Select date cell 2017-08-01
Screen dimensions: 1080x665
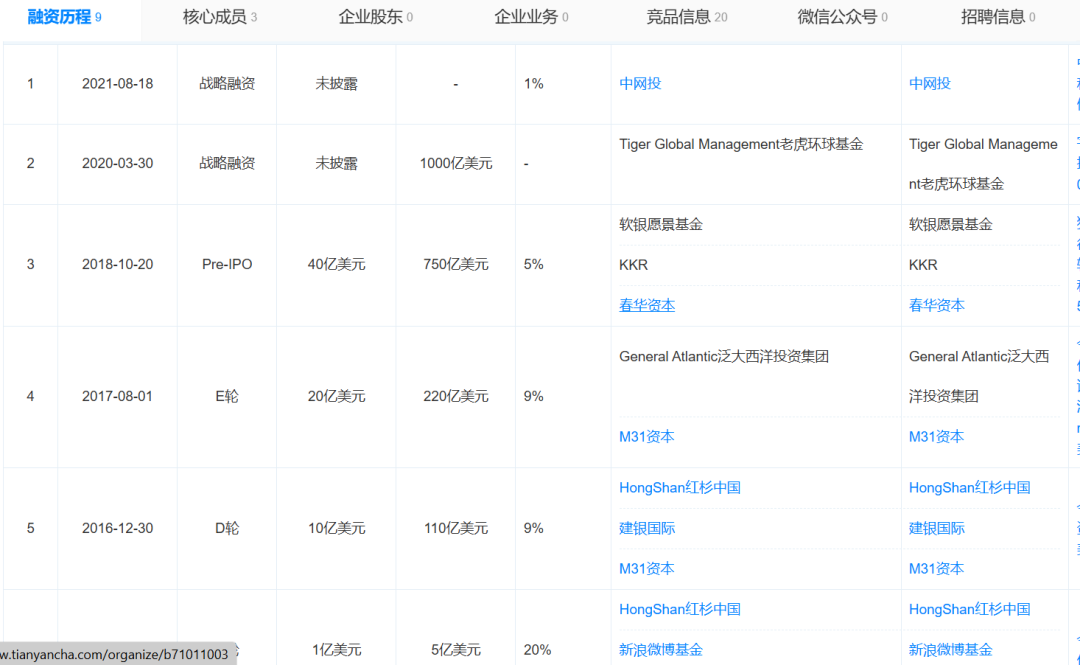(117, 396)
